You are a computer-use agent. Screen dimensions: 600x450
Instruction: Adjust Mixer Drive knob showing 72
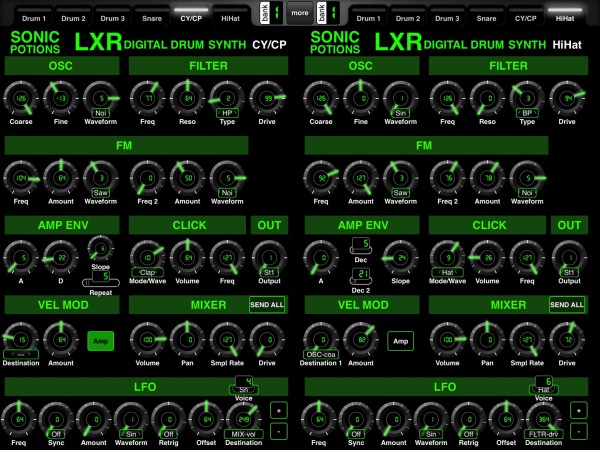pyautogui.click(x=567, y=339)
